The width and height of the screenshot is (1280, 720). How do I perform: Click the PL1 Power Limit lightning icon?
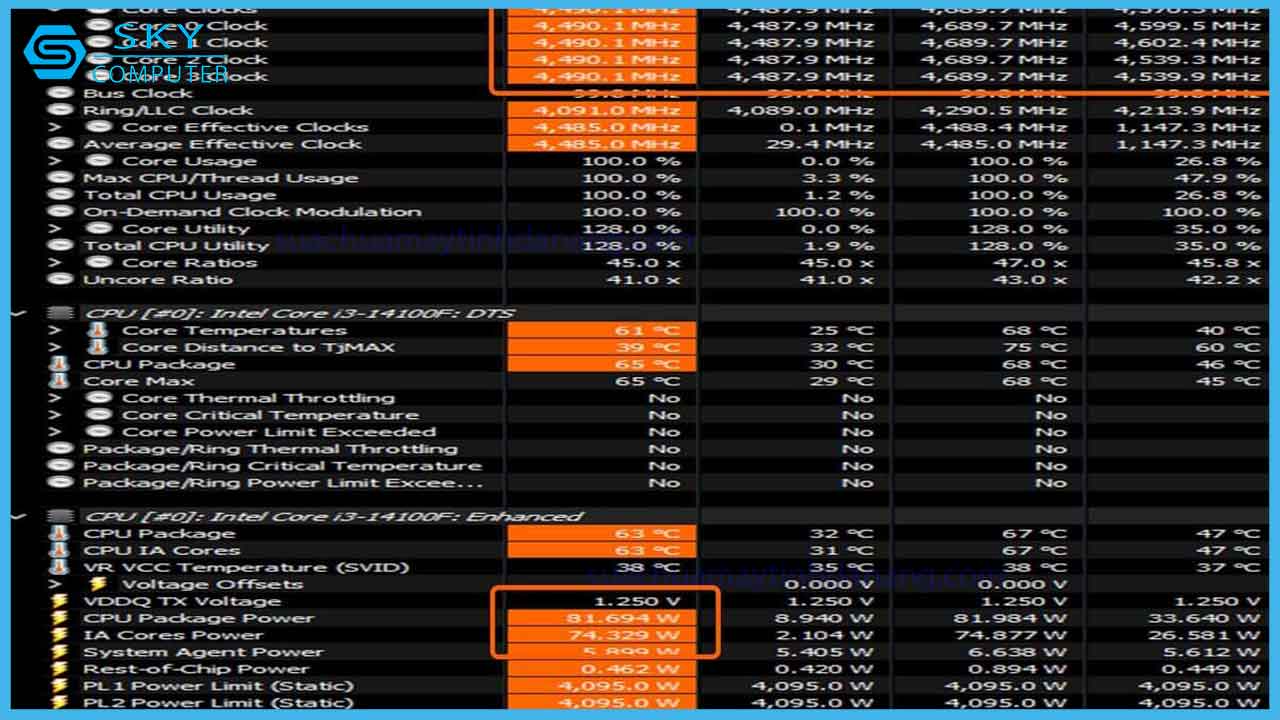pyautogui.click(x=60, y=685)
